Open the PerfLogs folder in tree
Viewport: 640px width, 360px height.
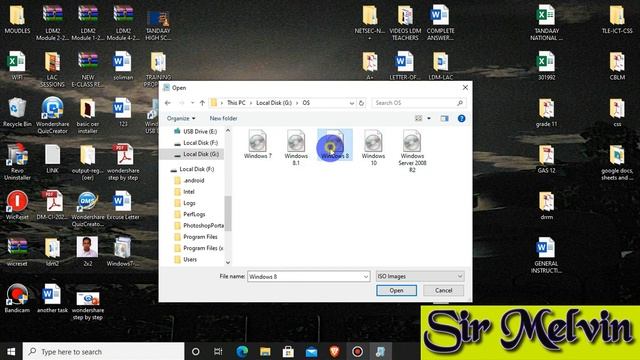pos(190,214)
